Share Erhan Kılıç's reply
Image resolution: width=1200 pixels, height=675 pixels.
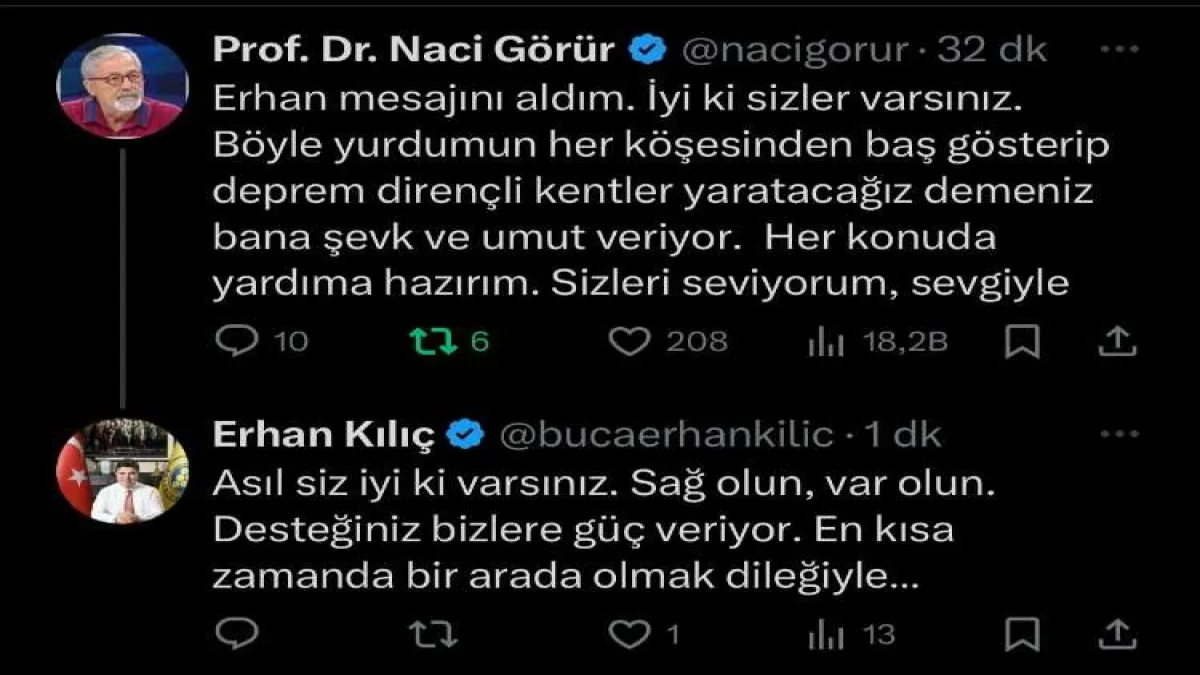1117,634
